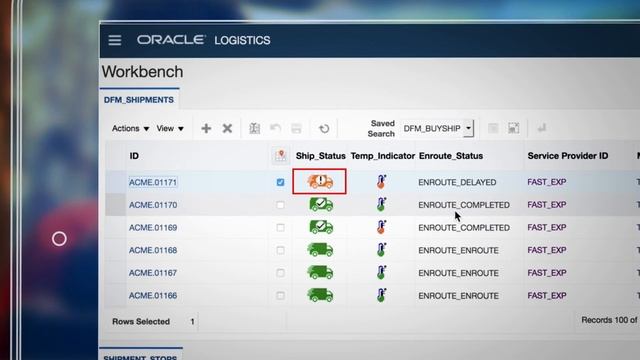This screenshot has width=640, height=360.
Task: Click the thermometer icon for ACME.01170
Action: (381, 204)
